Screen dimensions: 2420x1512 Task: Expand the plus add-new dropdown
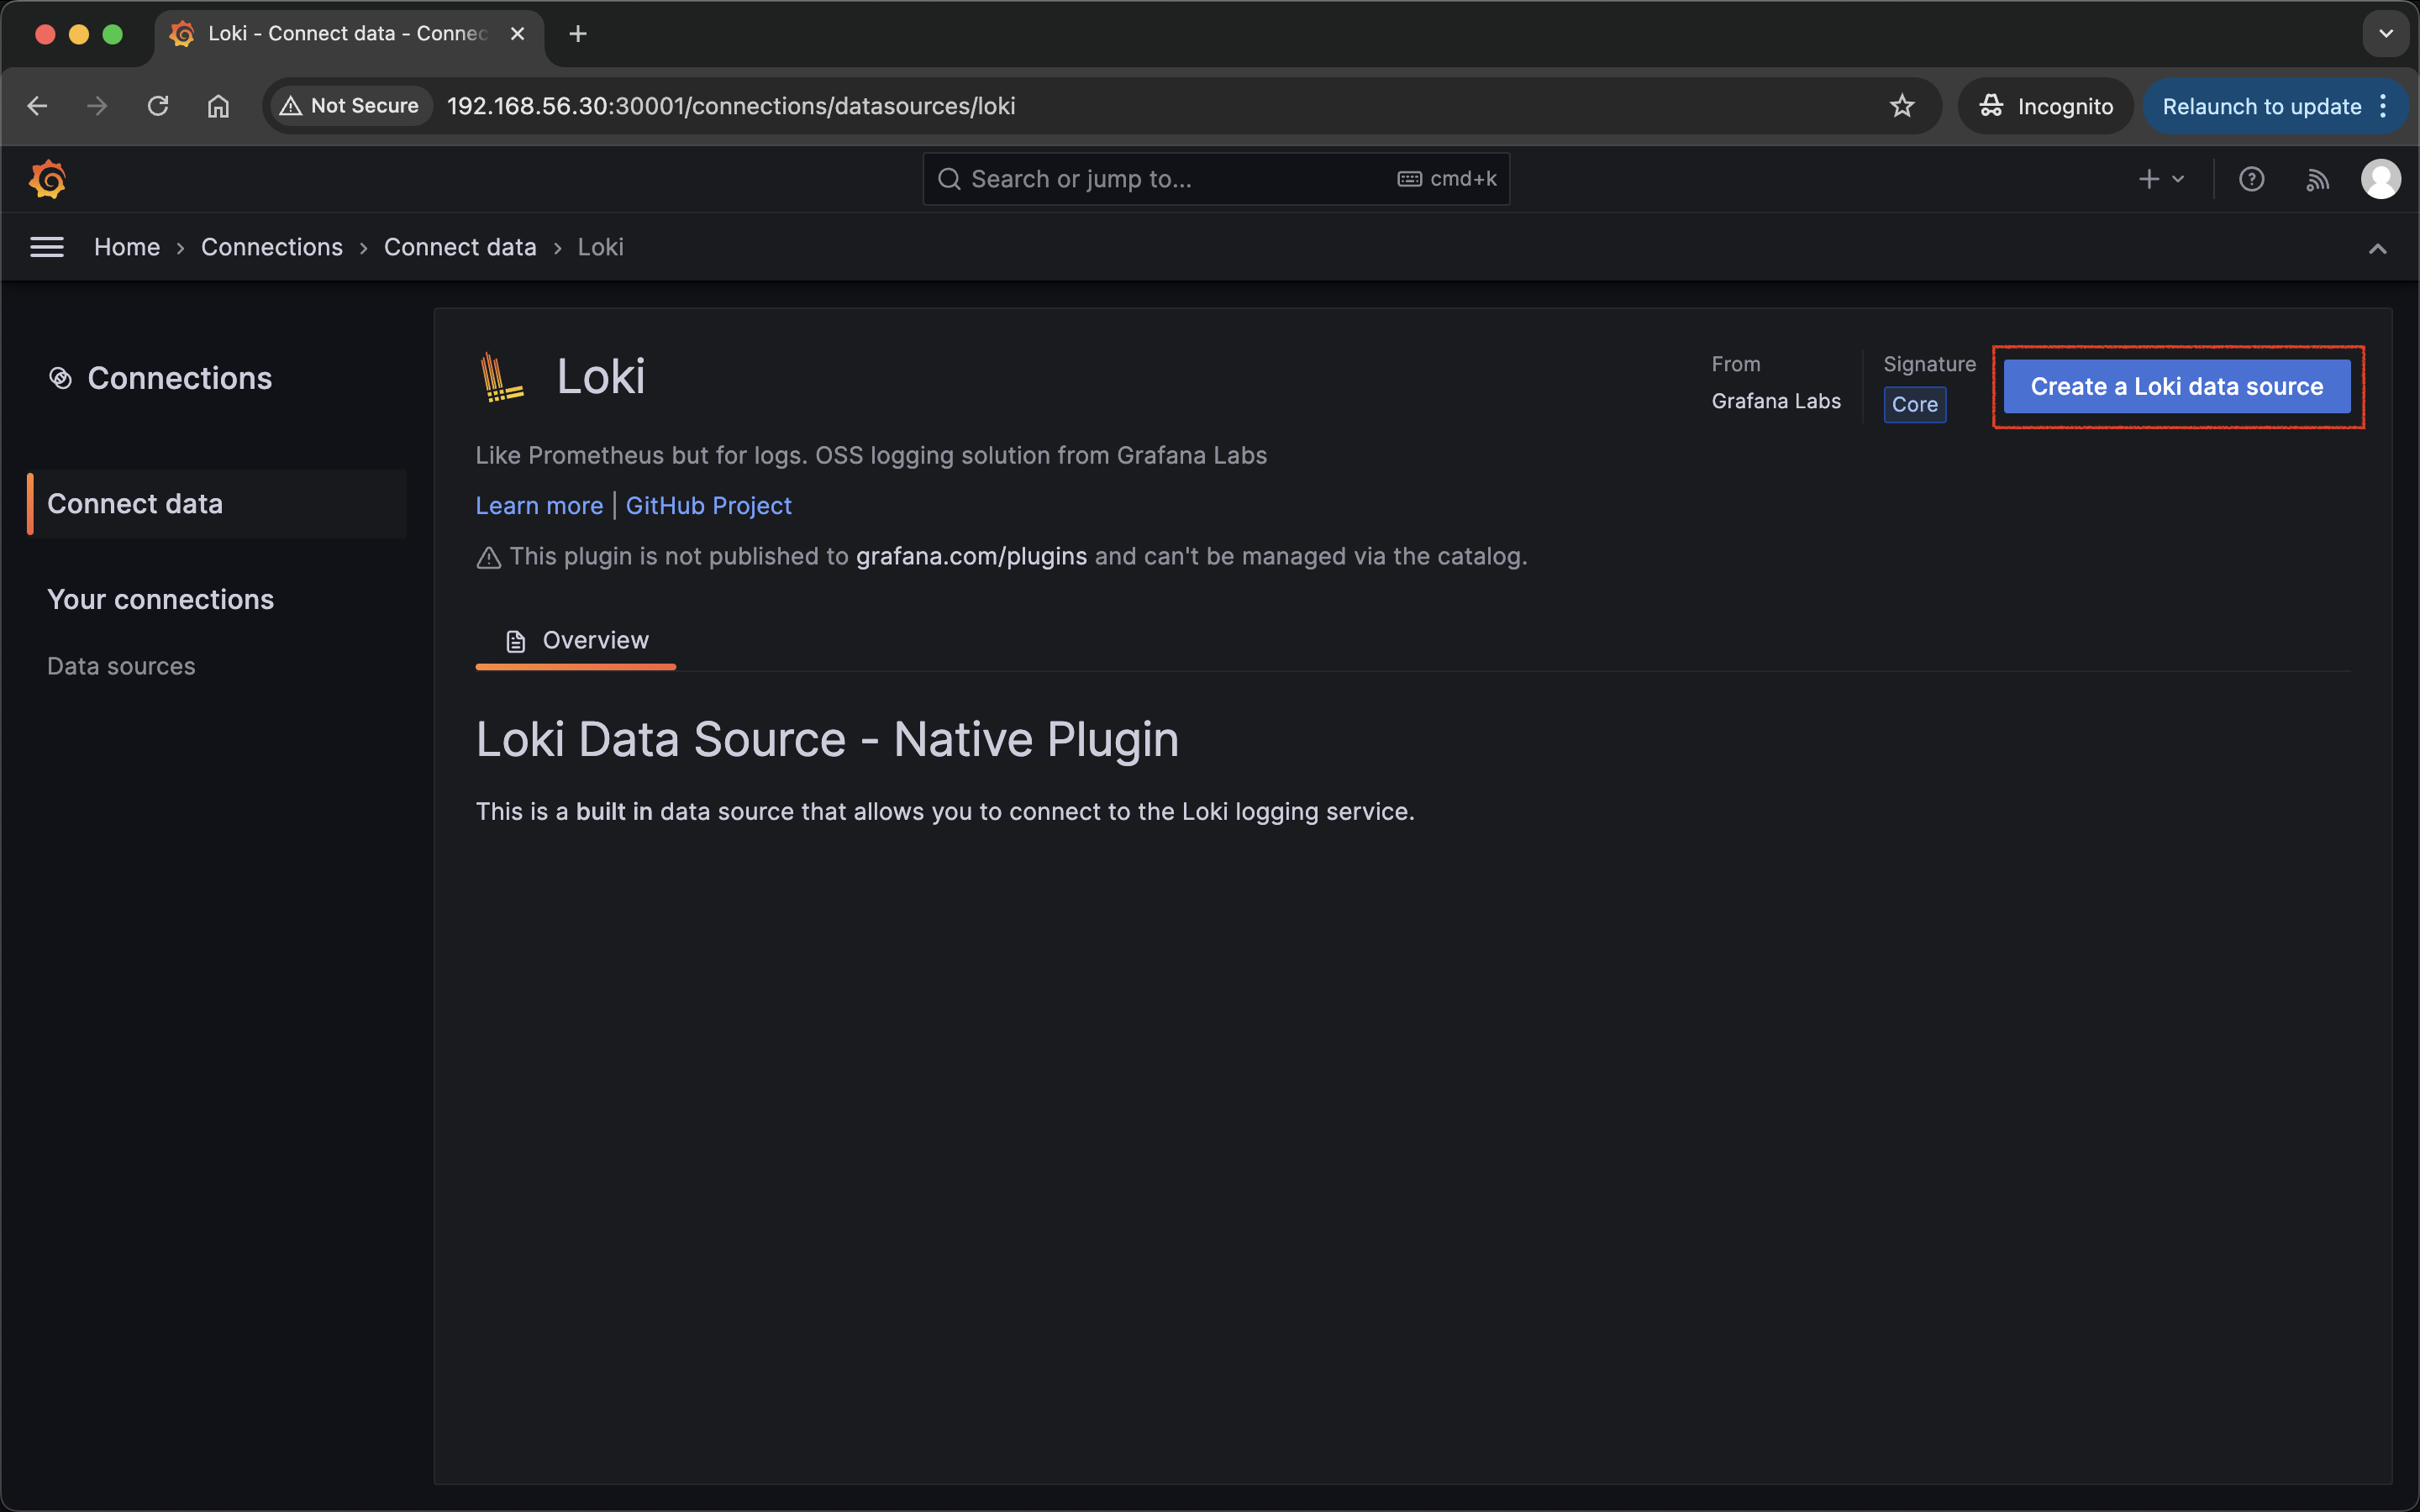pos(2160,179)
